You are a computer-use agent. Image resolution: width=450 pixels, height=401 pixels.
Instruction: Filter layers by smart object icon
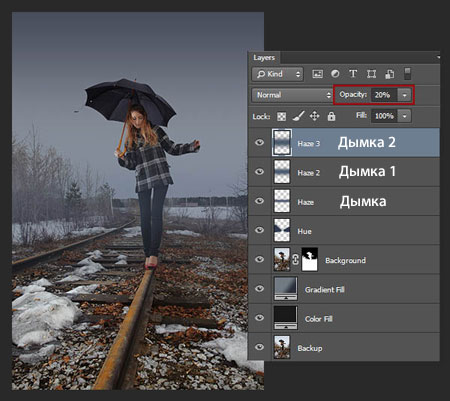click(x=389, y=74)
